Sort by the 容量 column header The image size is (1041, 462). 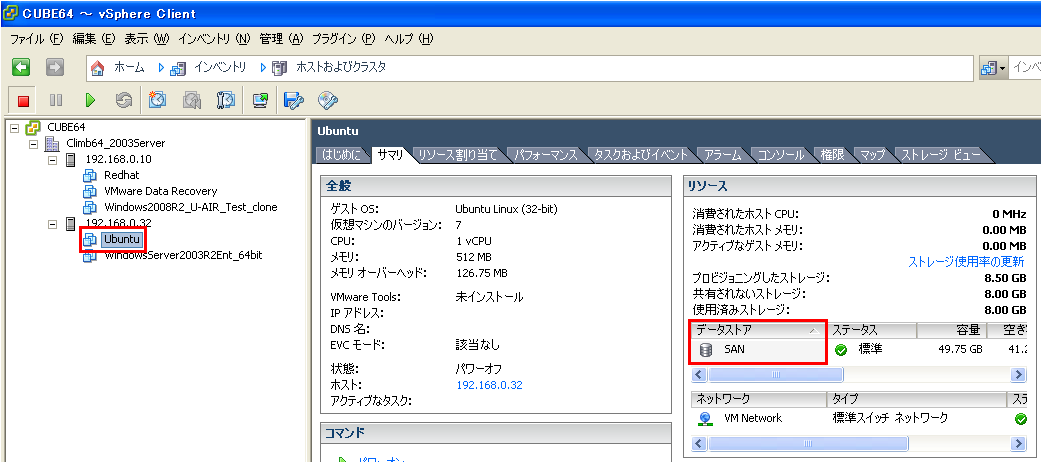pyautogui.click(x=951, y=330)
